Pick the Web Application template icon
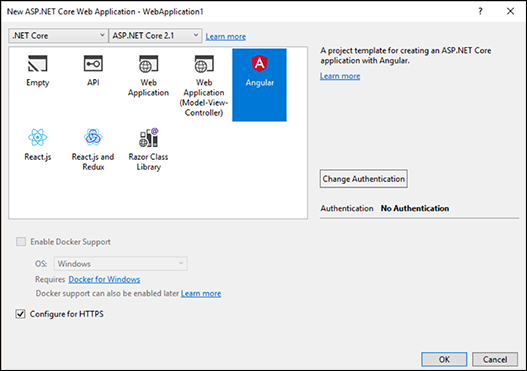The width and height of the screenshot is (527, 371). pos(148,64)
